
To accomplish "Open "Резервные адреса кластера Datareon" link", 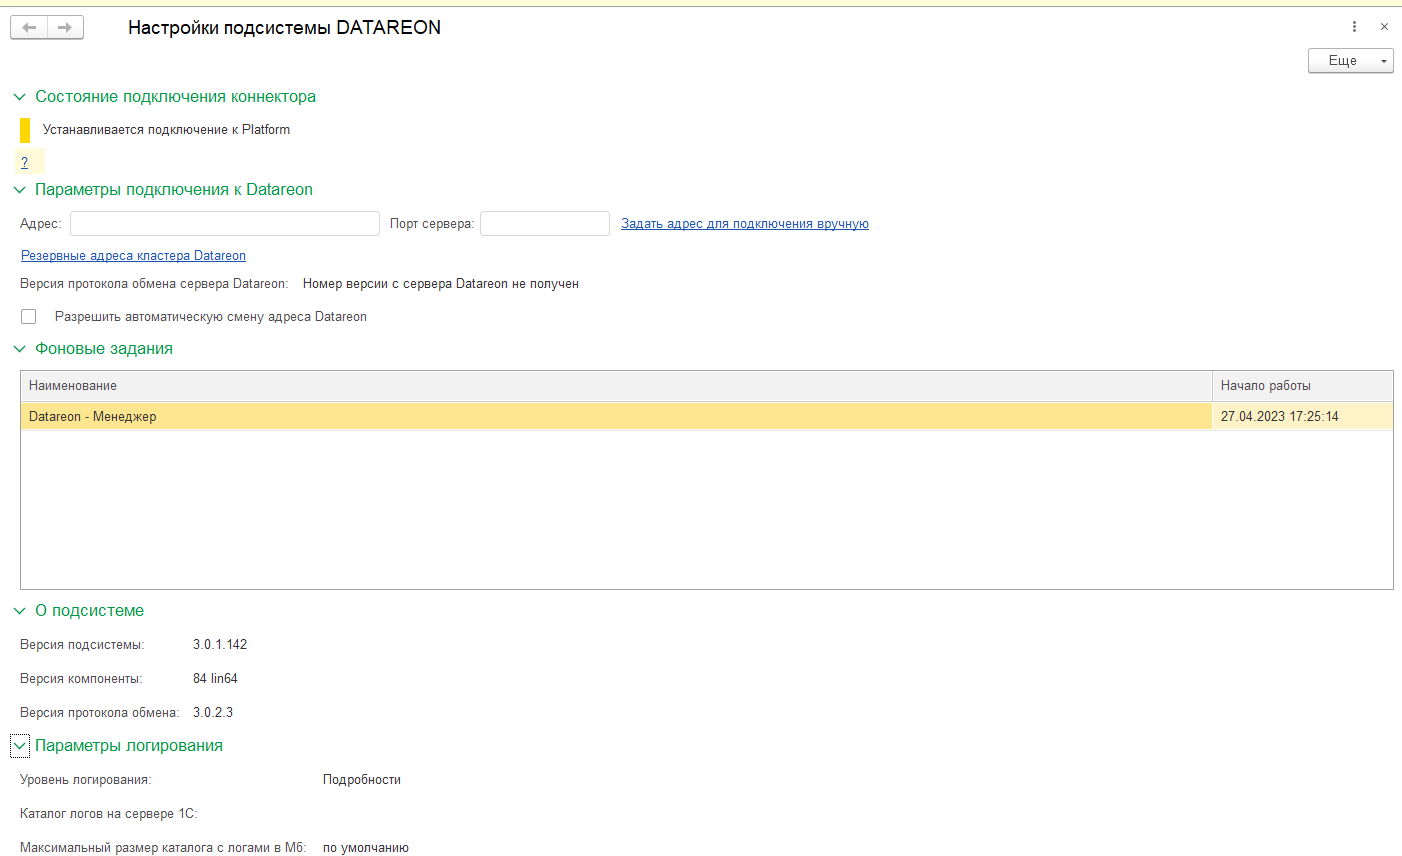I will pos(133,256).
